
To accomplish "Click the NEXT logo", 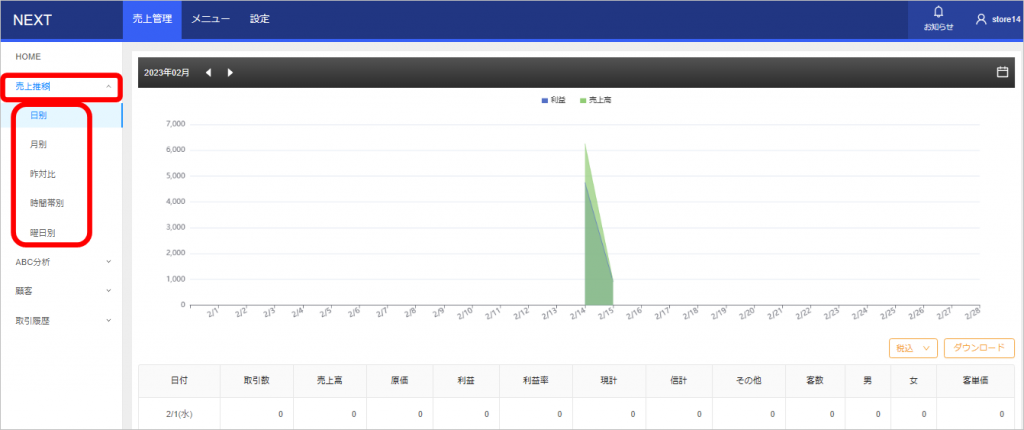I will pyautogui.click(x=33, y=19).
